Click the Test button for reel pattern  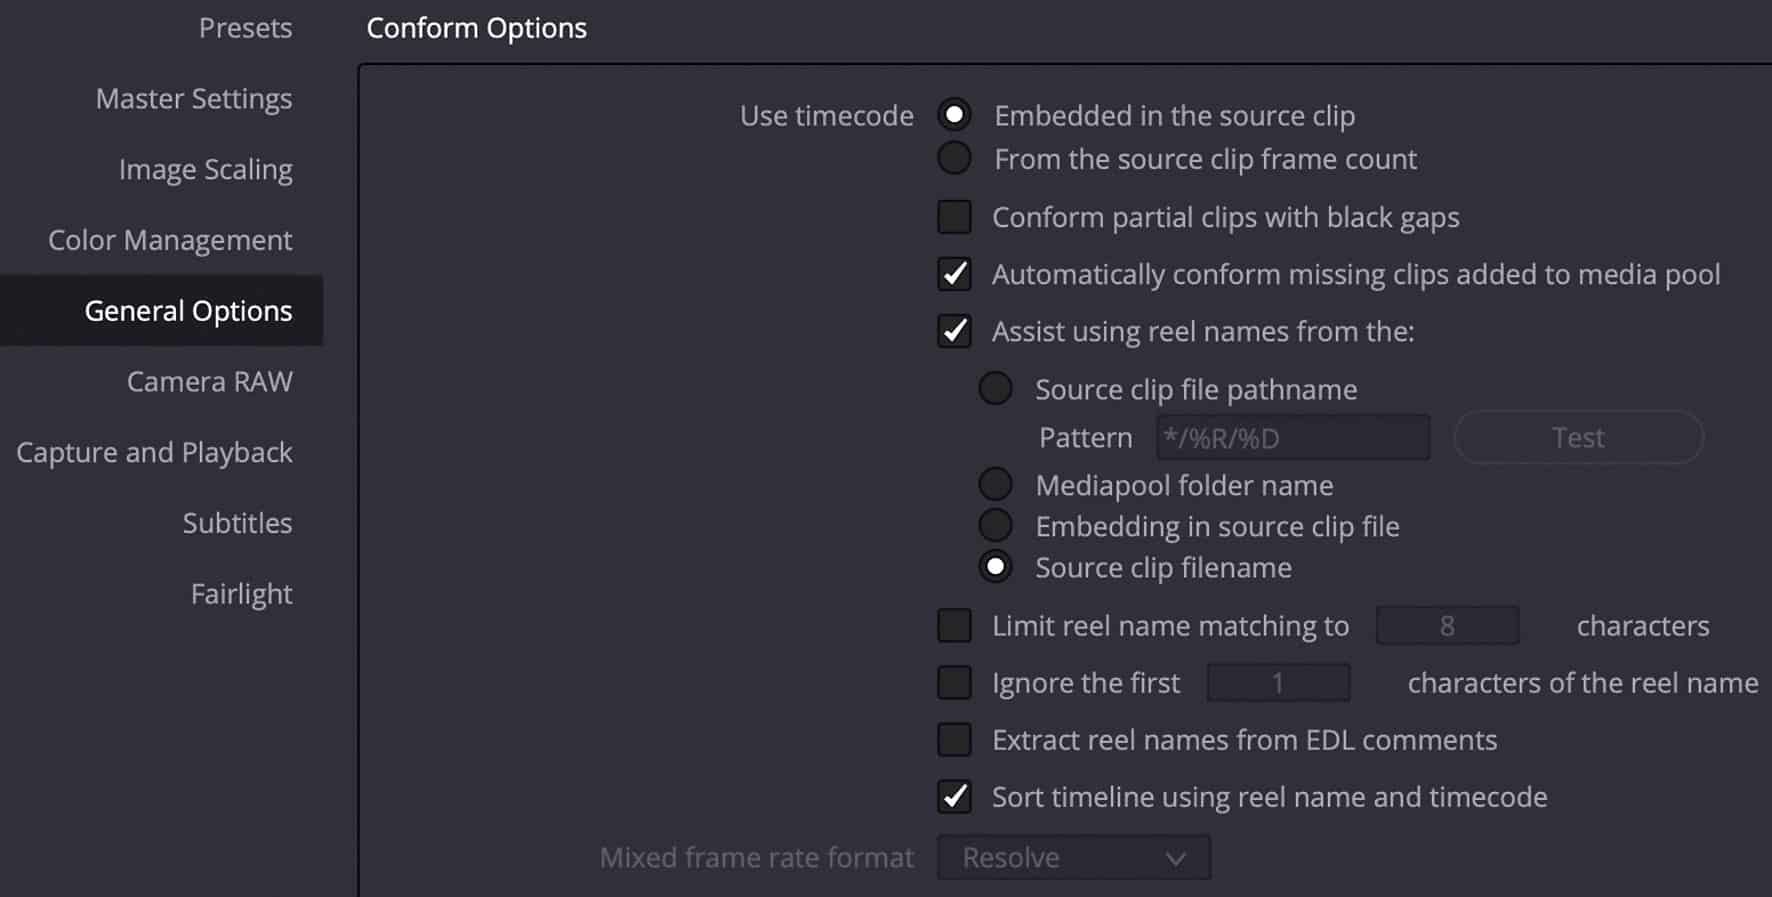(1578, 437)
